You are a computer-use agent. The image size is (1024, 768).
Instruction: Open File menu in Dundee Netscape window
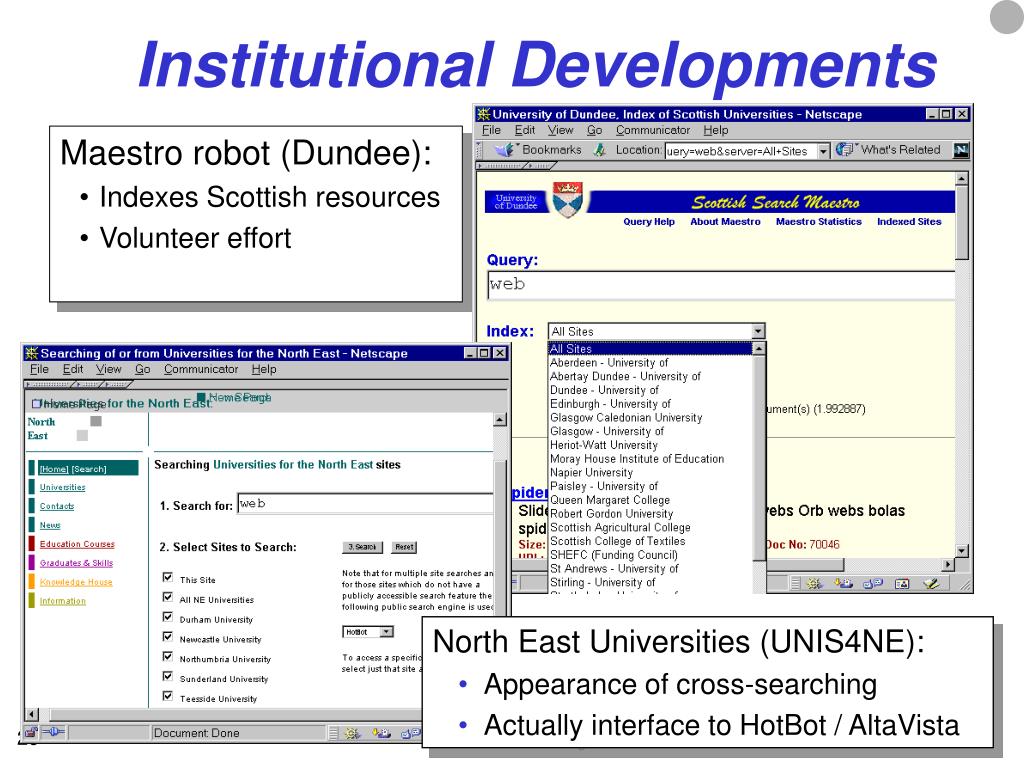tap(492, 130)
